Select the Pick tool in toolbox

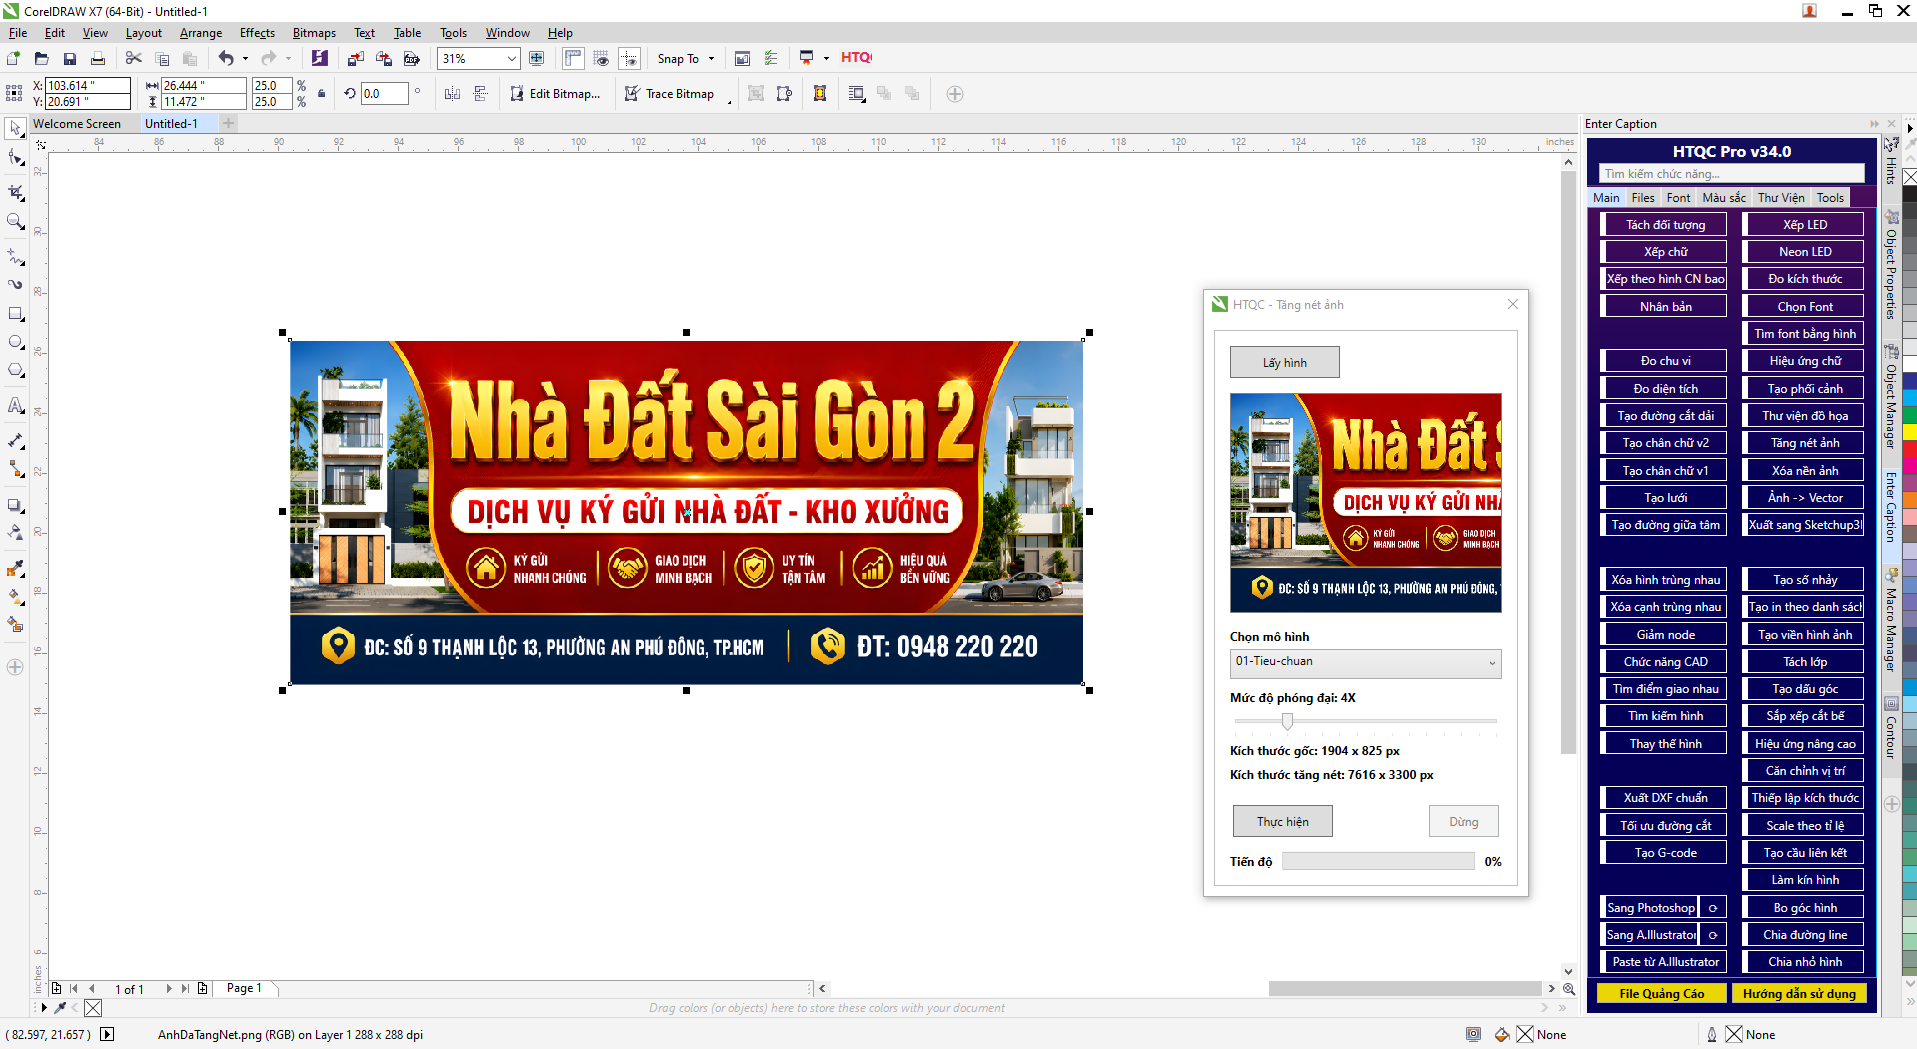click(x=15, y=128)
